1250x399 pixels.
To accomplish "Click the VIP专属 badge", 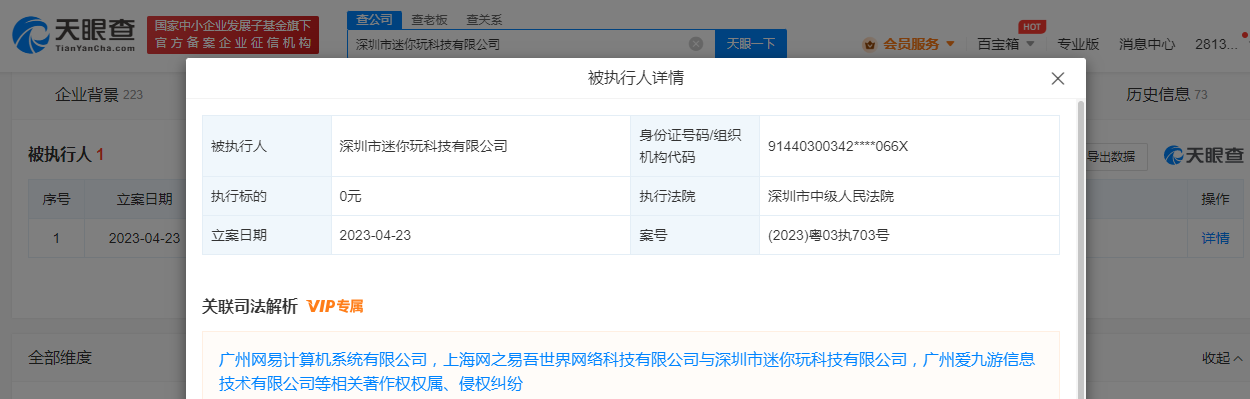I will coord(335,306).
